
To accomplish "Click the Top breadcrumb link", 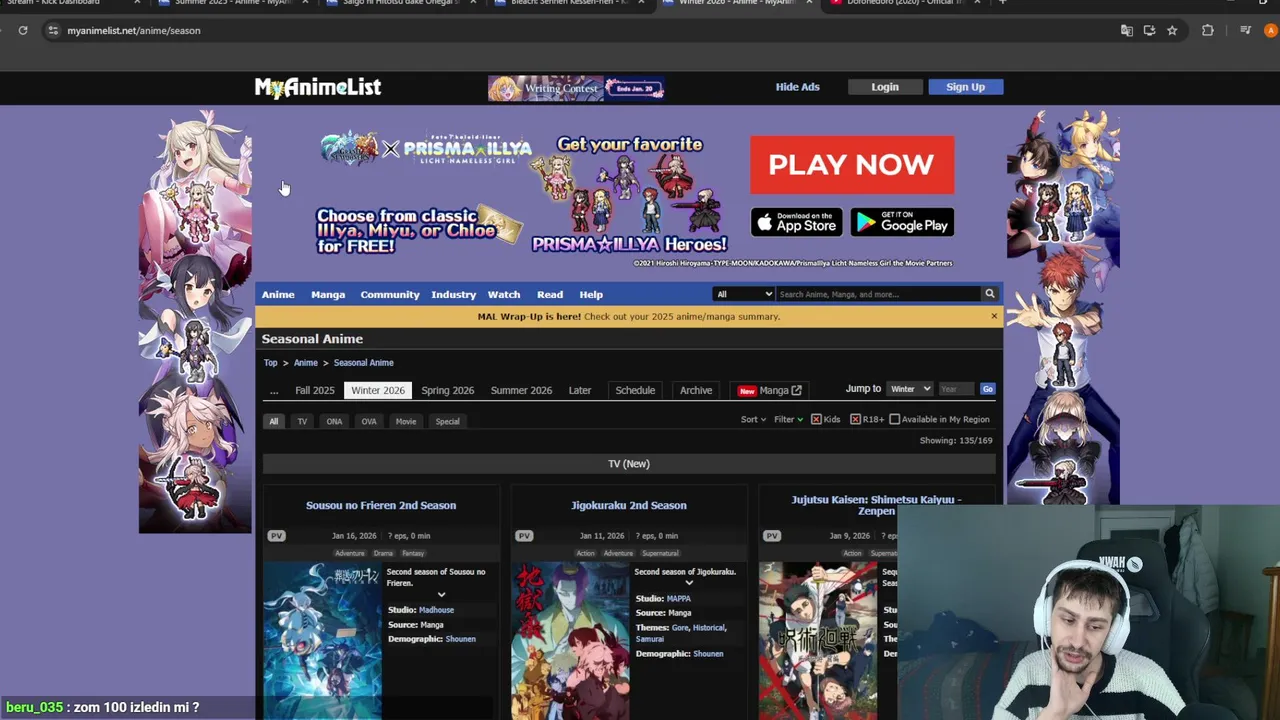I will [x=271, y=363].
